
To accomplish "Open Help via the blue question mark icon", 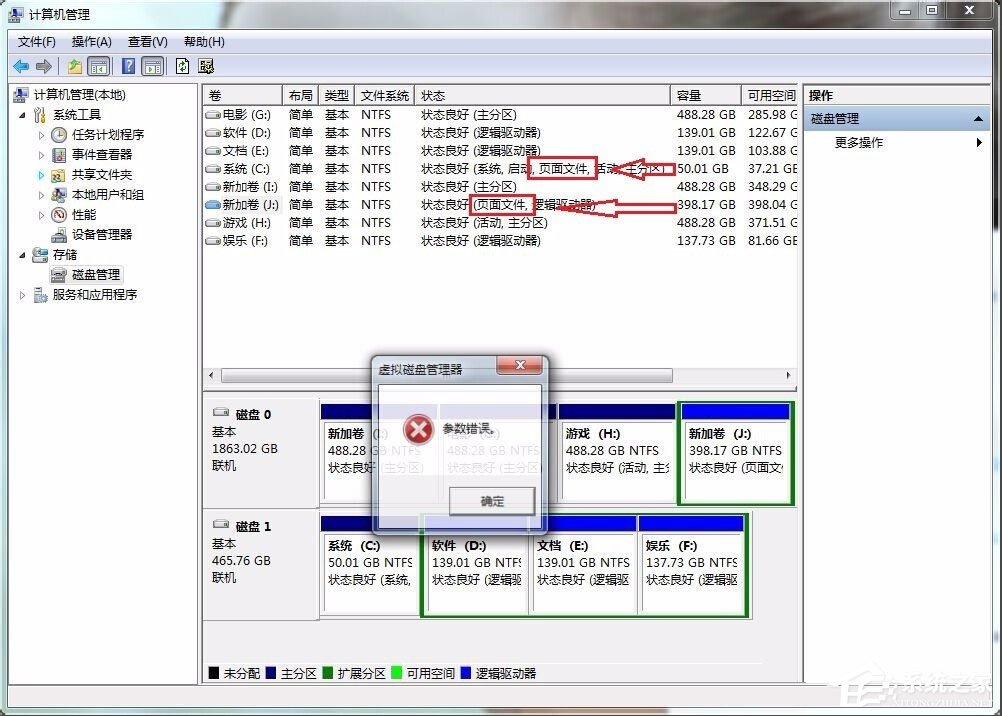I will tap(128, 66).
